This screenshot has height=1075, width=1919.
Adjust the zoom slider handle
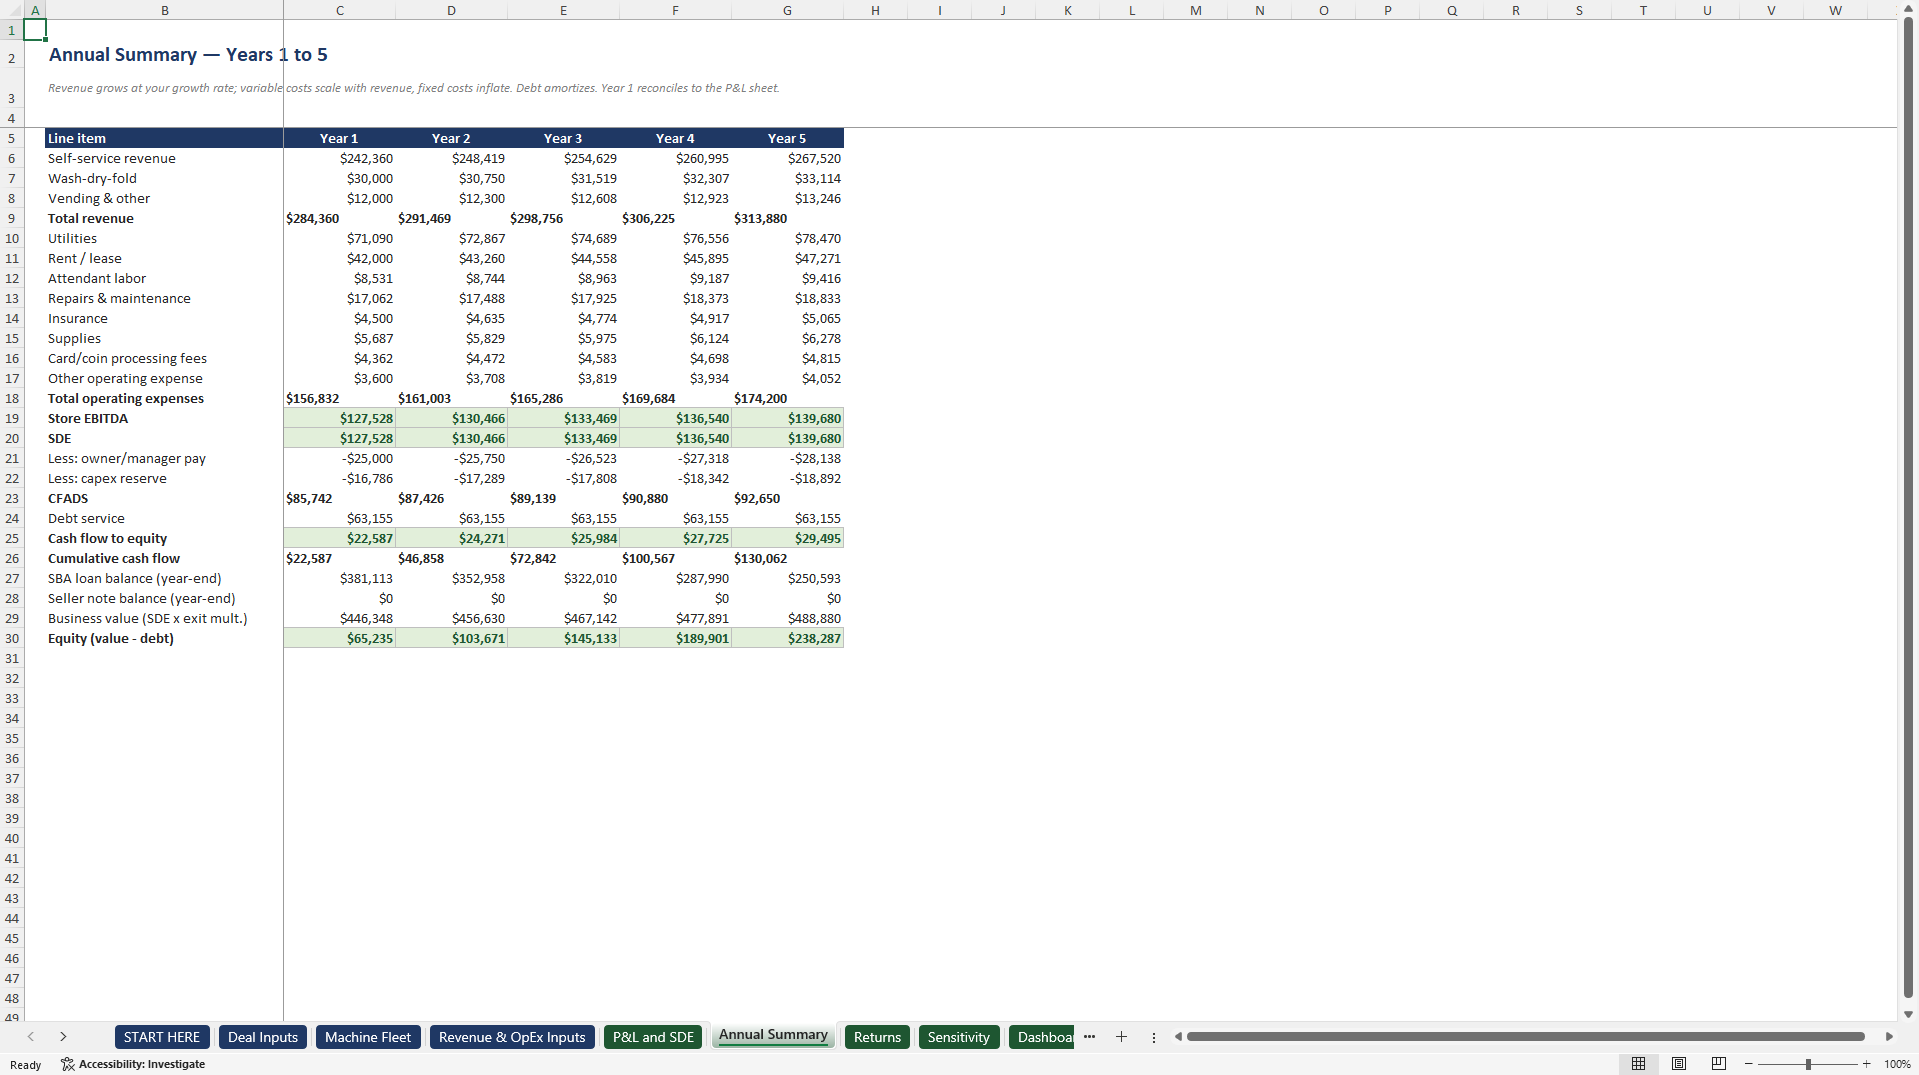click(1808, 1064)
